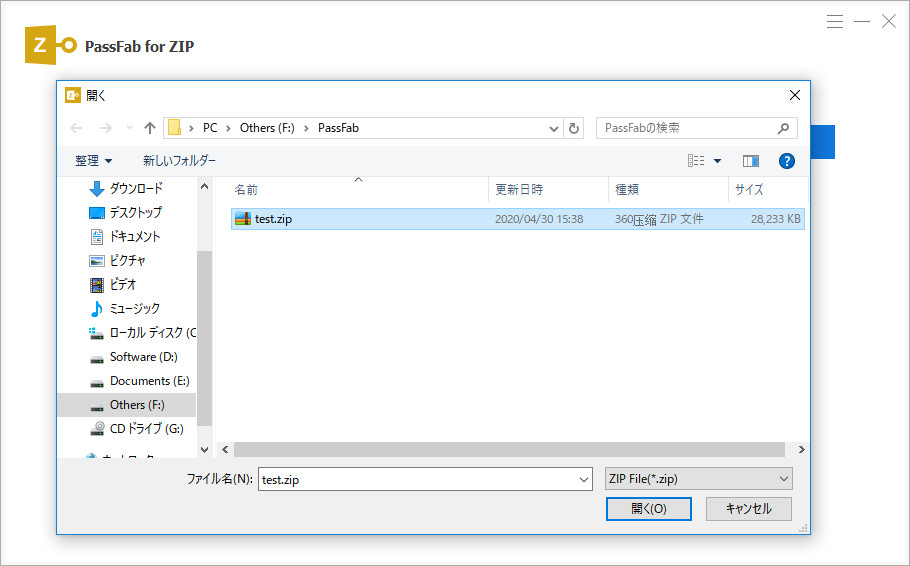Click horizontal scrollbar left arrow
Screen dimensions: 910x566
coord(225,449)
